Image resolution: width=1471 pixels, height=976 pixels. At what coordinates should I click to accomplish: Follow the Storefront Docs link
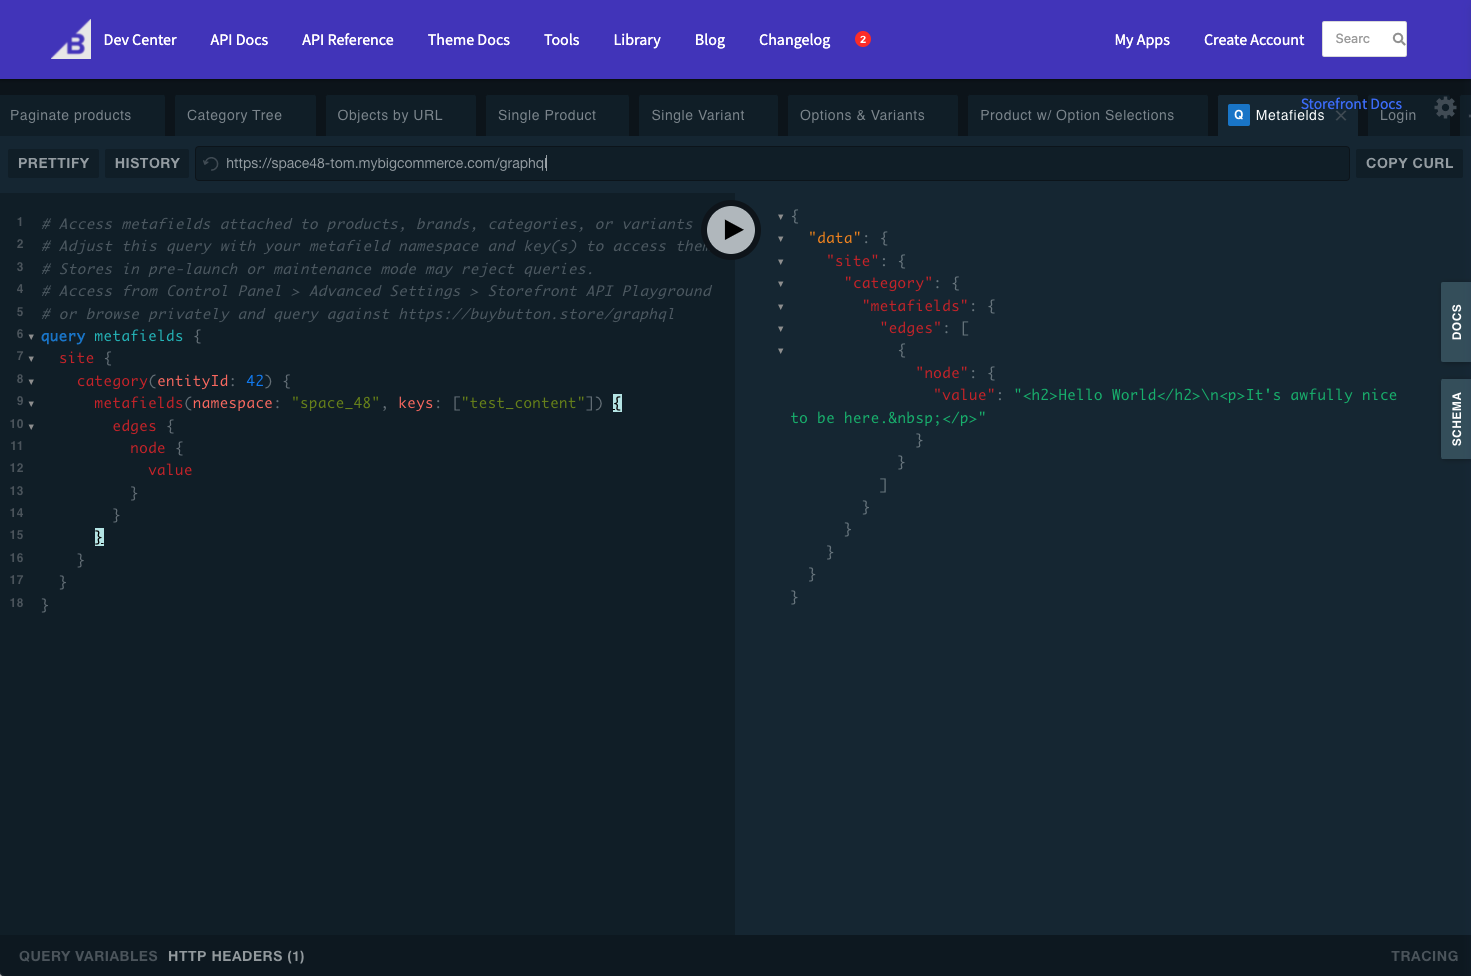[1351, 104]
